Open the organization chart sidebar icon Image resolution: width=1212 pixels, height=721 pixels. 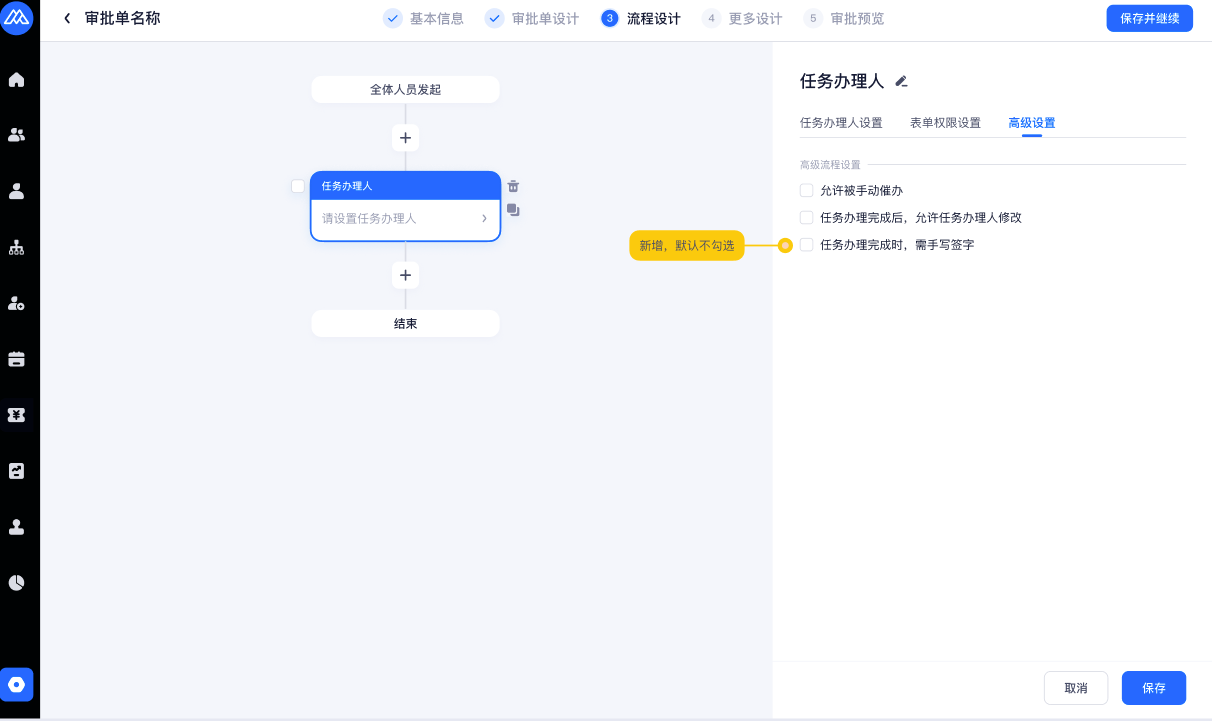pos(17,247)
